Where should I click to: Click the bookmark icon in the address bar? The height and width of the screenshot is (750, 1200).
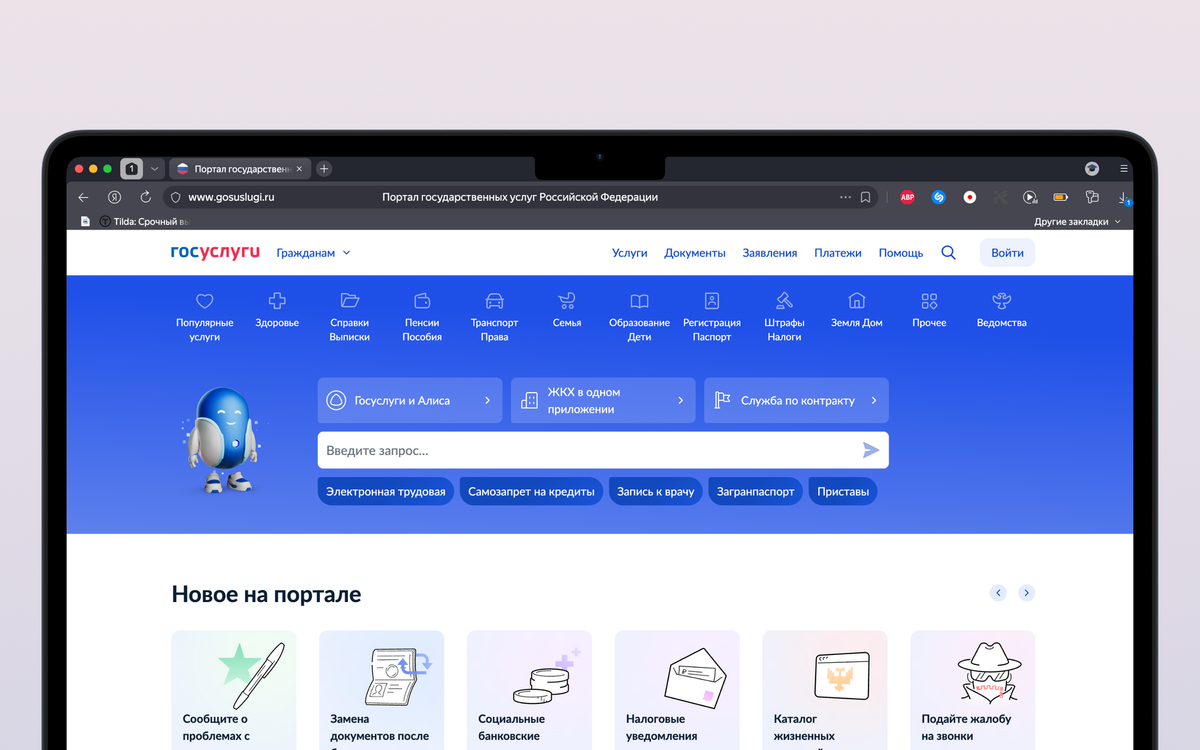pyautogui.click(x=865, y=197)
